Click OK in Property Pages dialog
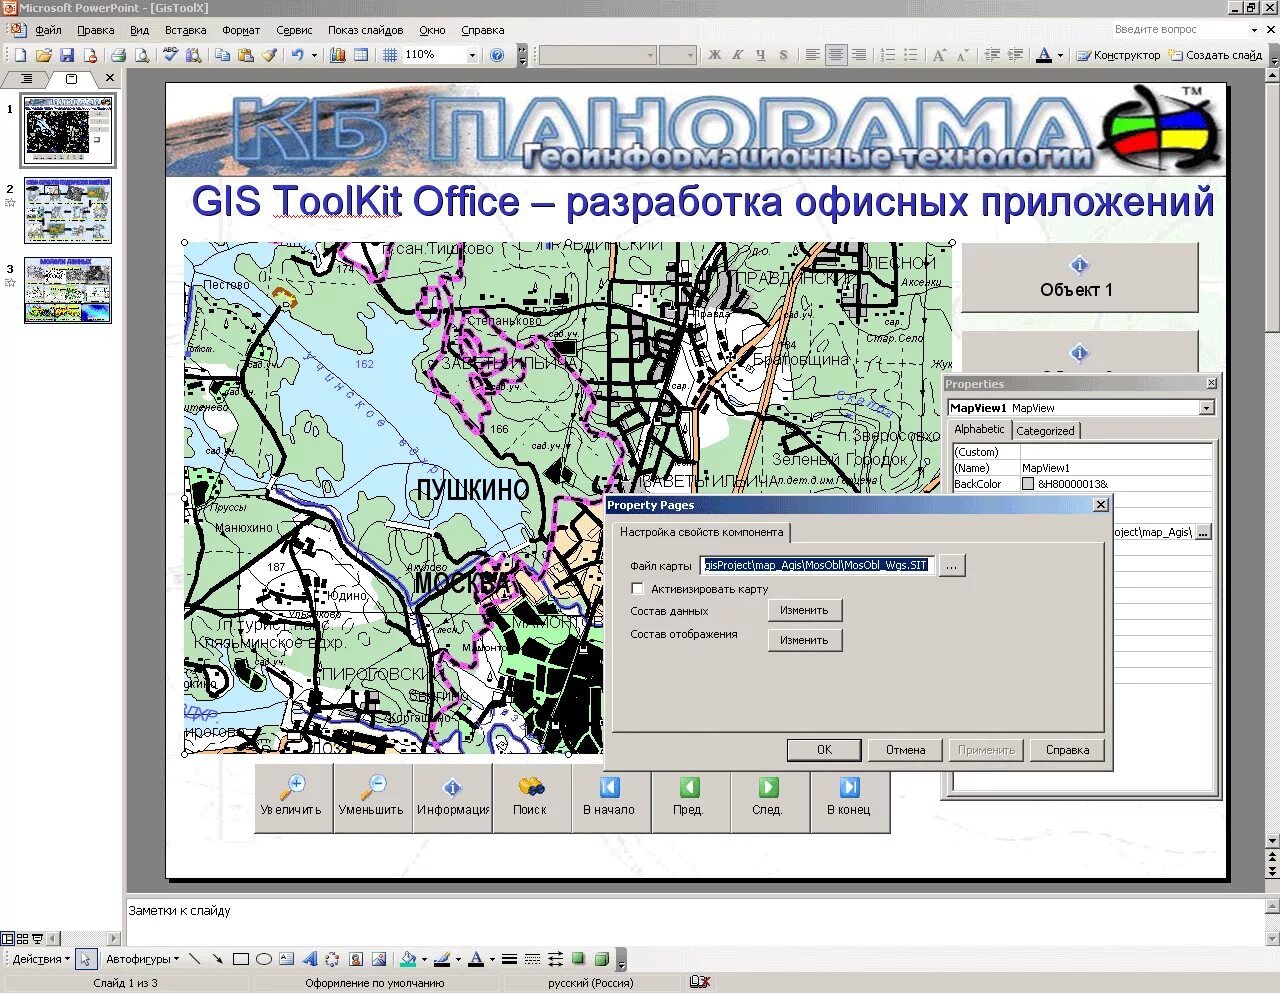Viewport: 1280px width, 993px height. tap(824, 750)
